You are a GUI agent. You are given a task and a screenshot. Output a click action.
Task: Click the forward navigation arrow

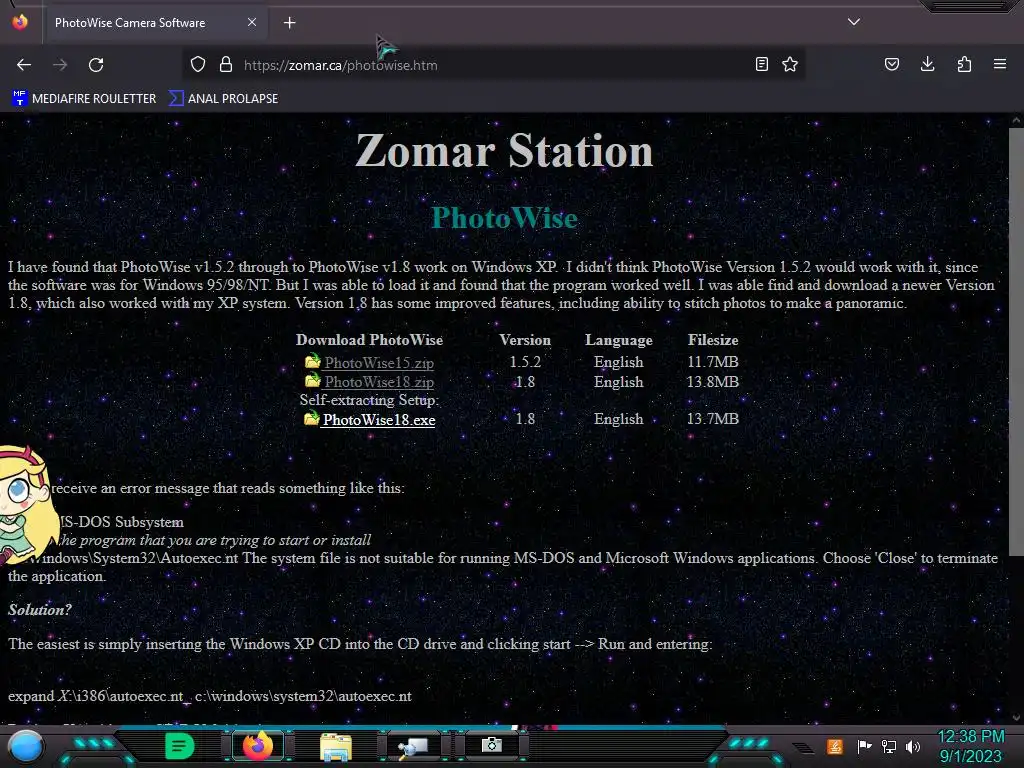tap(60, 65)
